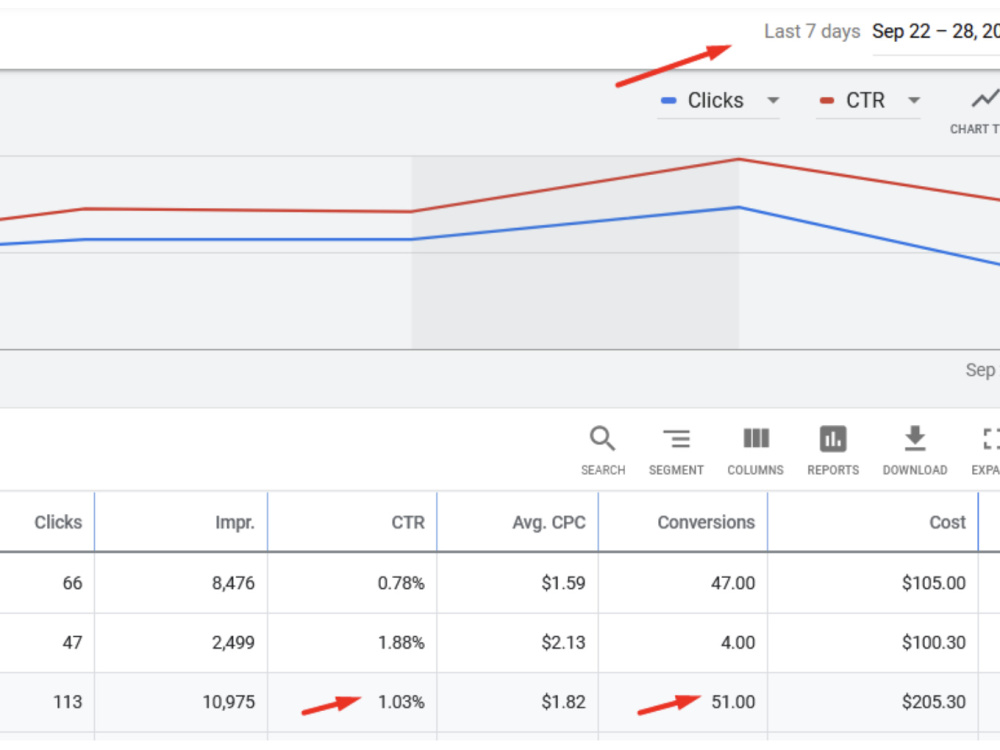
Task: Select the 2,499 impressions cell
Action: (x=233, y=642)
